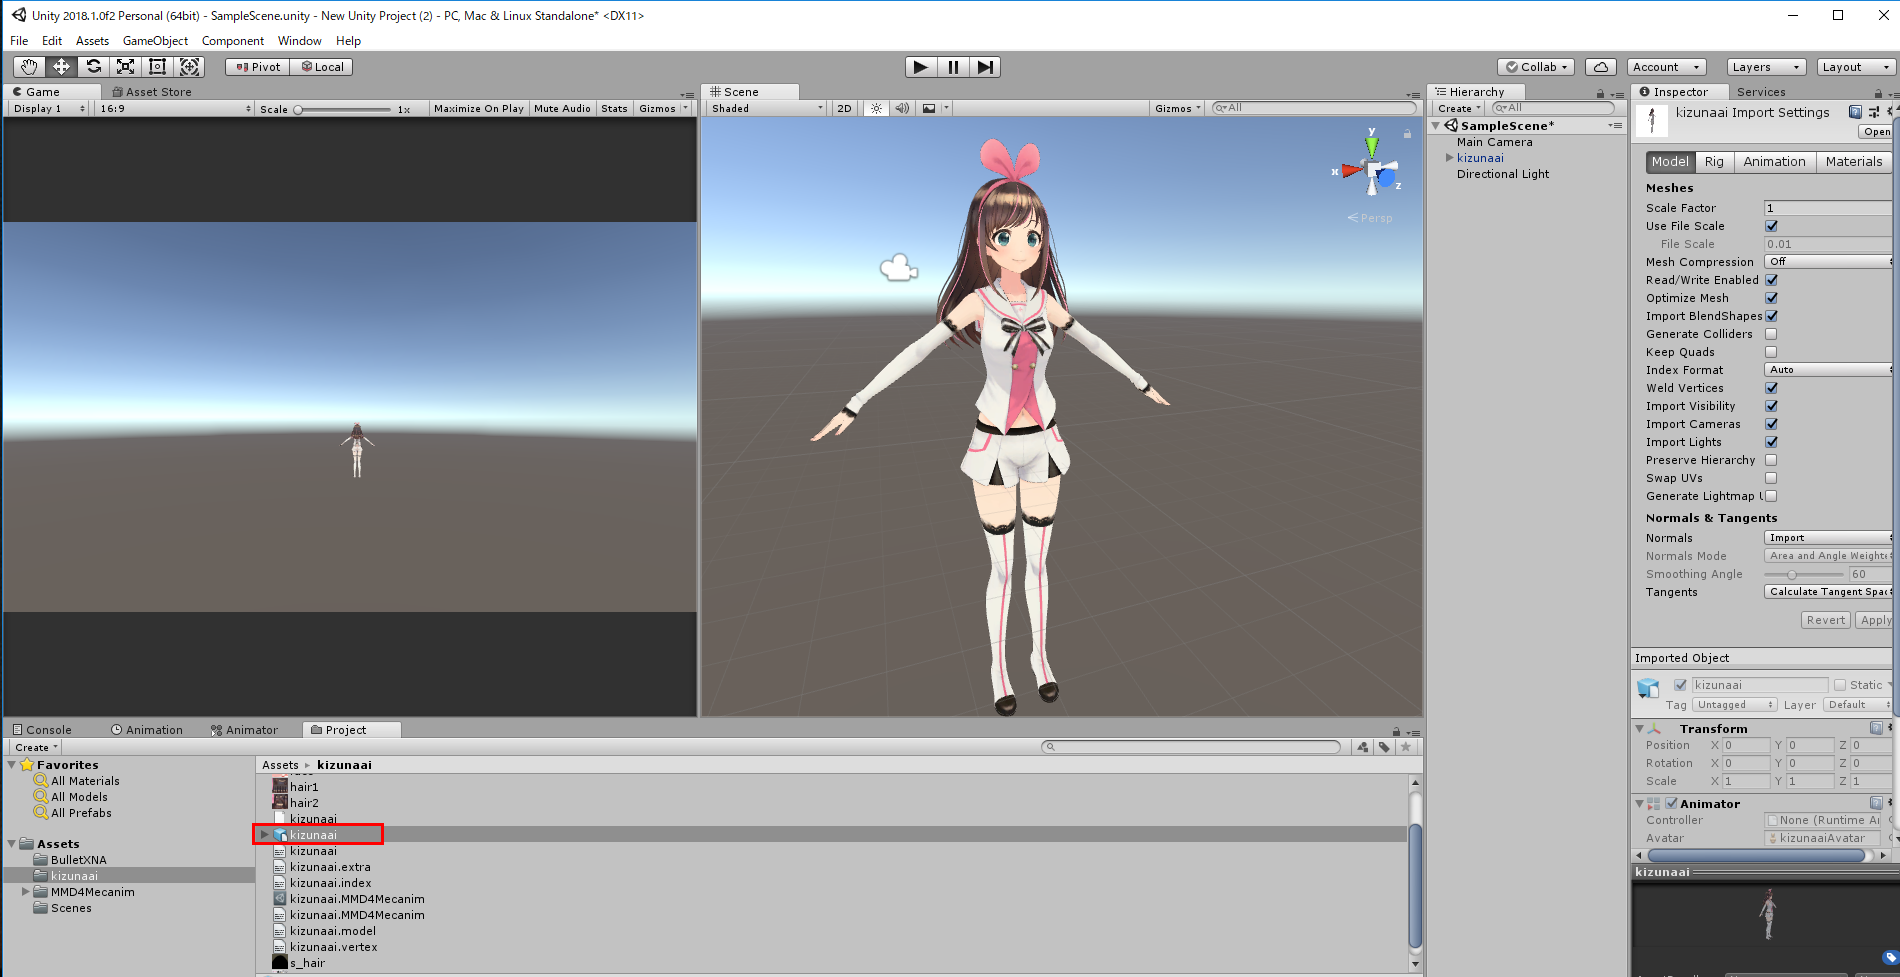Screen dimensions: 1900x977
Task: Toggle the Static checkbox
Action: (1839, 685)
